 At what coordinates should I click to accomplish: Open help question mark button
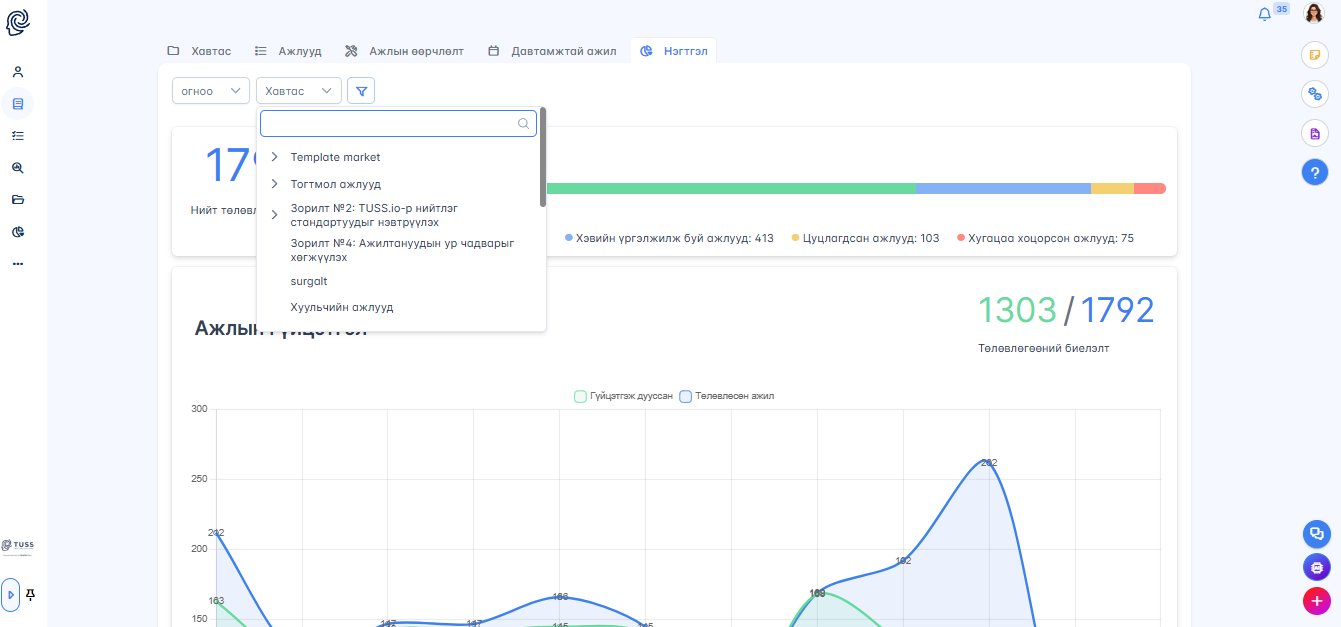(x=1315, y=172)
